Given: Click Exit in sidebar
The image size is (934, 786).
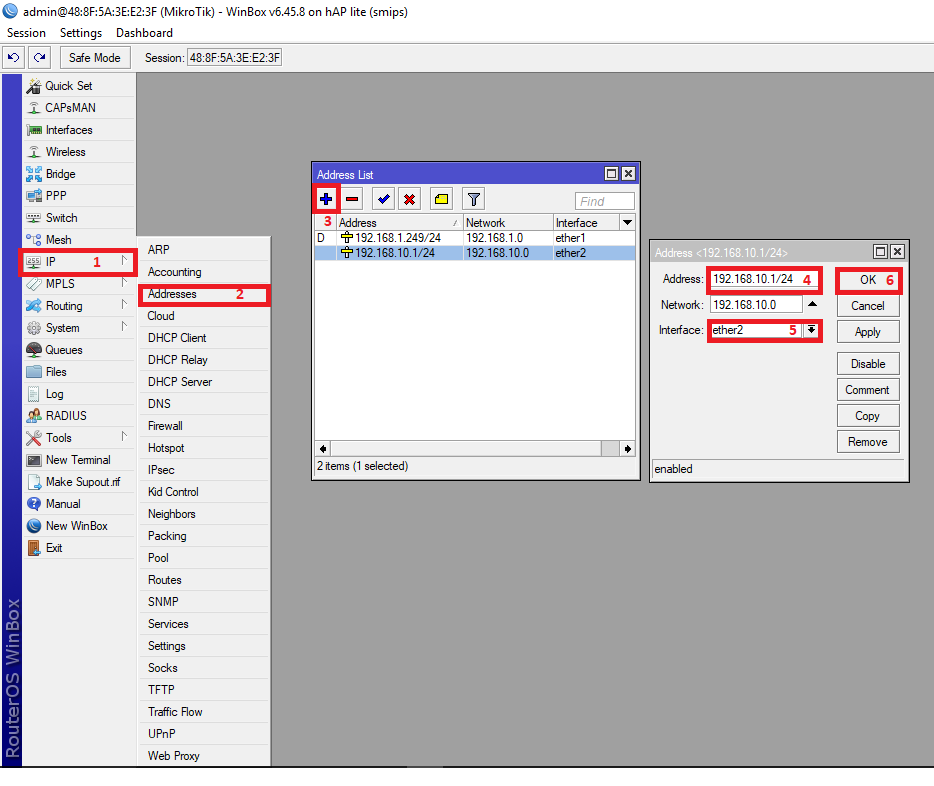Looking at the screenshot, I should pyautogui.click(x=79, y=548).
